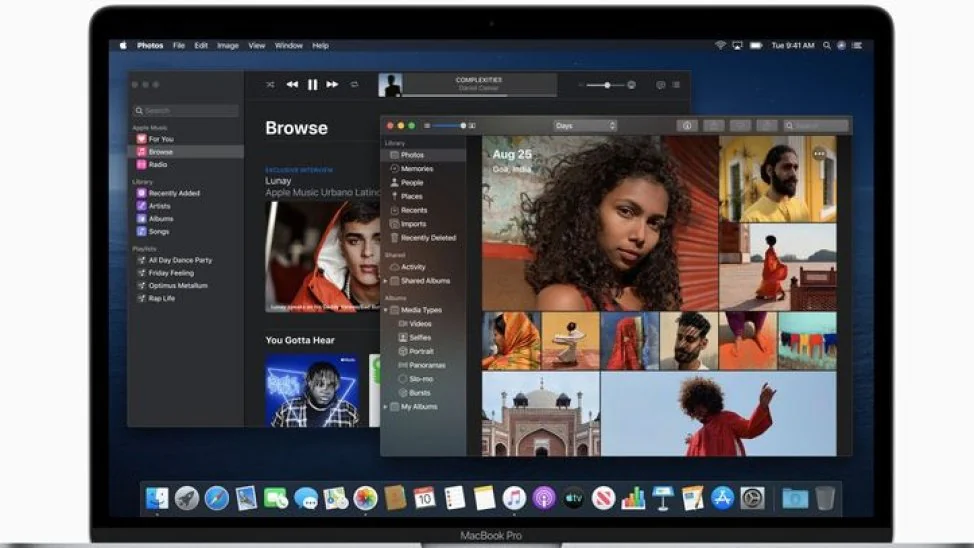Expand the Shared Albums disclosure triangle
974x548 pixels.
(386, 281)
